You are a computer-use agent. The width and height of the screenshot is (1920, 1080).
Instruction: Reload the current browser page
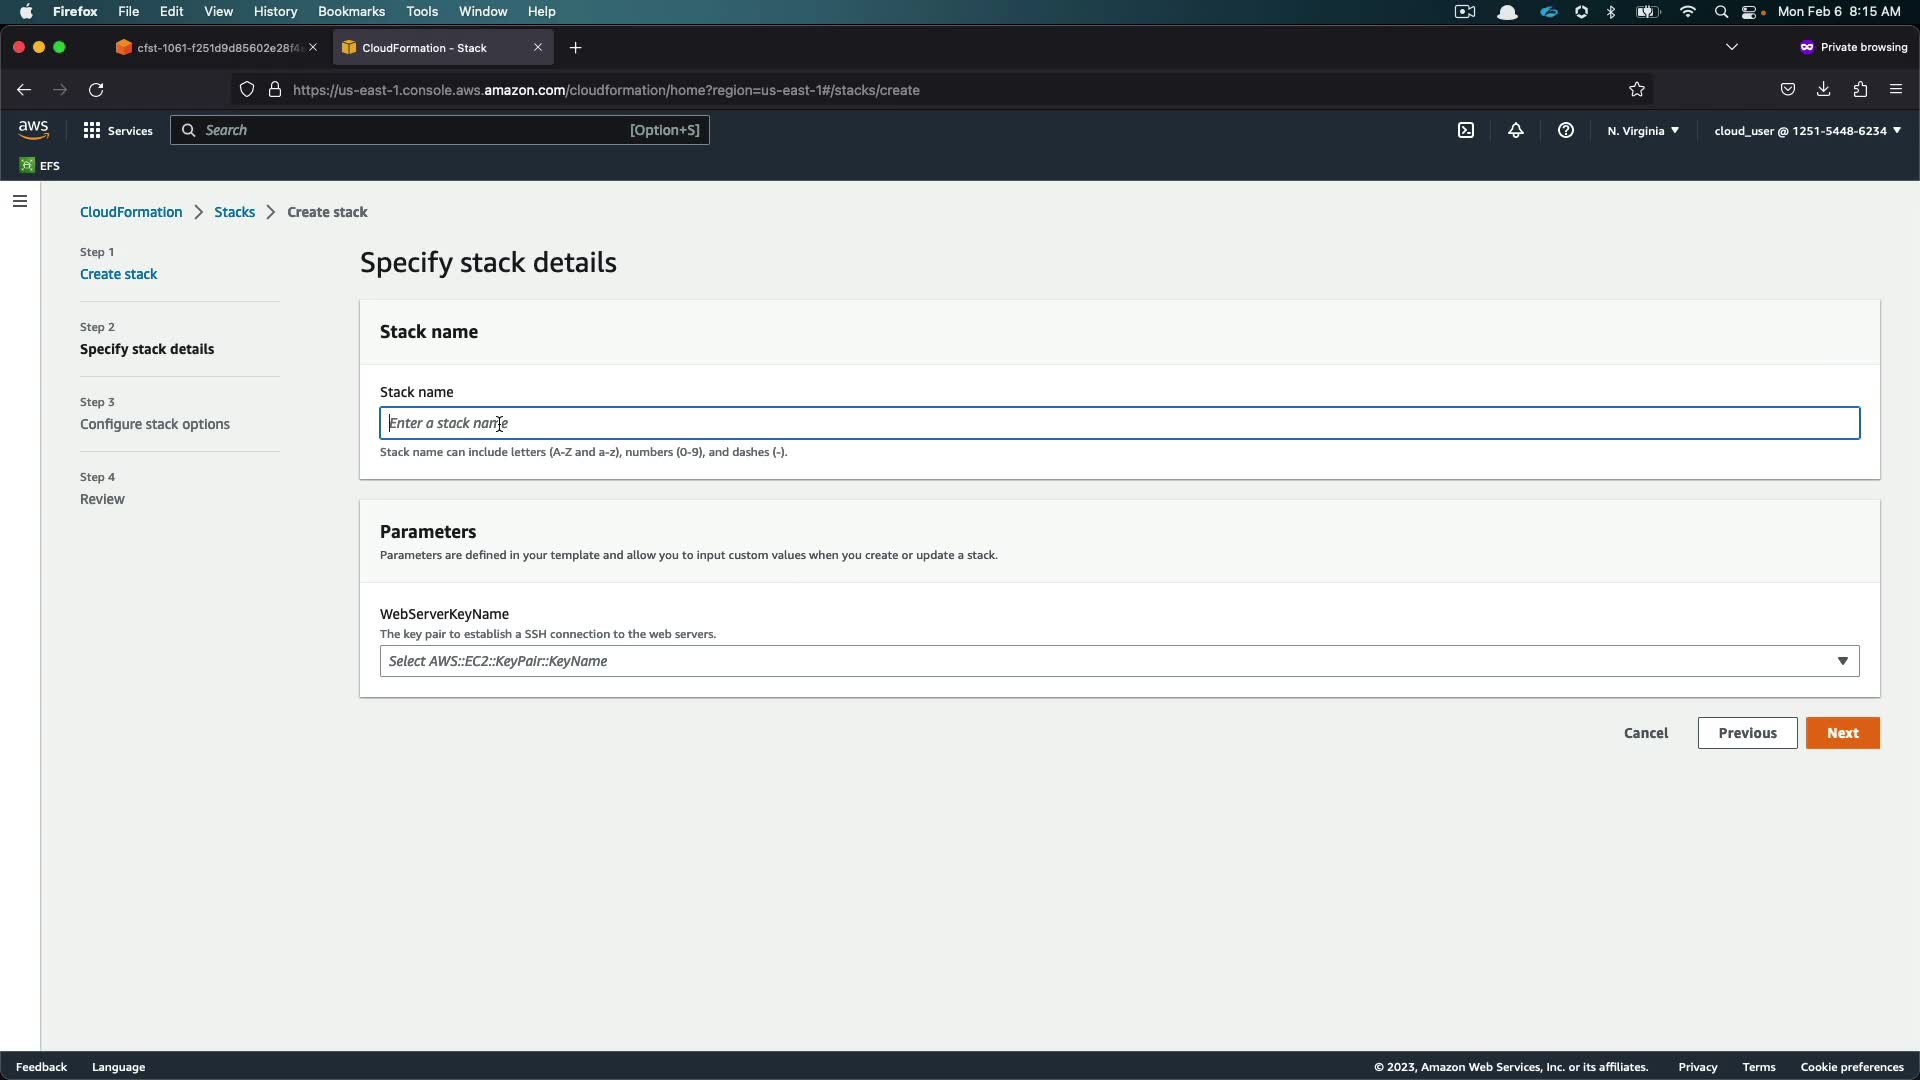[x=96, y=90]
